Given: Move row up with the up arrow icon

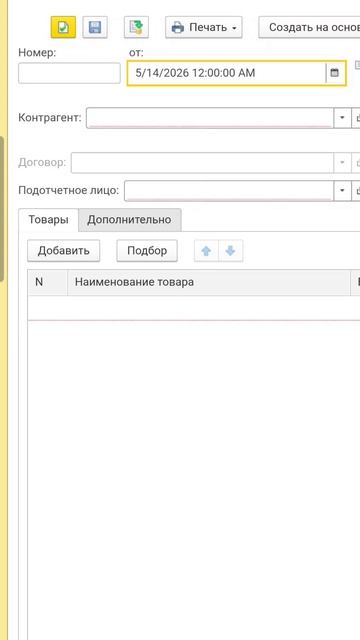Looking at the screenshot, I should 206,251.
